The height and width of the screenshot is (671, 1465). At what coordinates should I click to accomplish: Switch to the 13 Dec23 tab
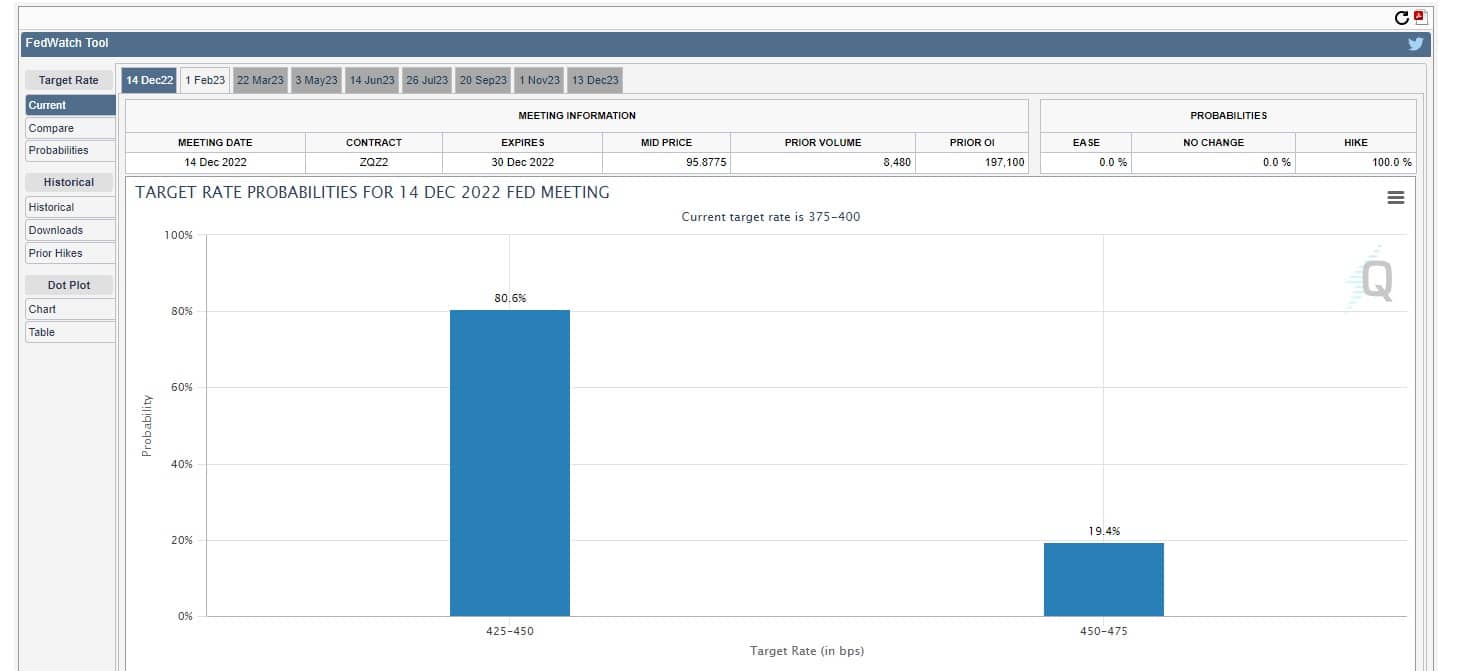[595, 80]
